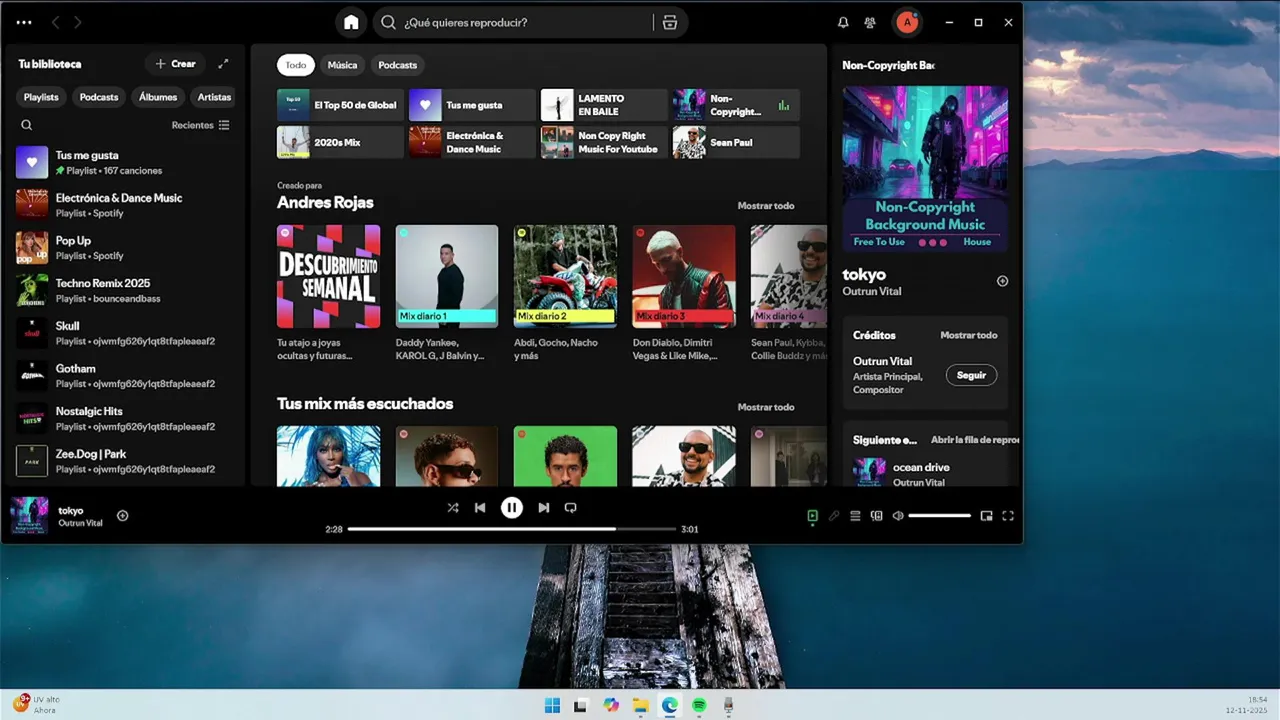Open the Descubrimiento Semanal card
This screenshot has width=1280, height=720.
click(328, 292)
